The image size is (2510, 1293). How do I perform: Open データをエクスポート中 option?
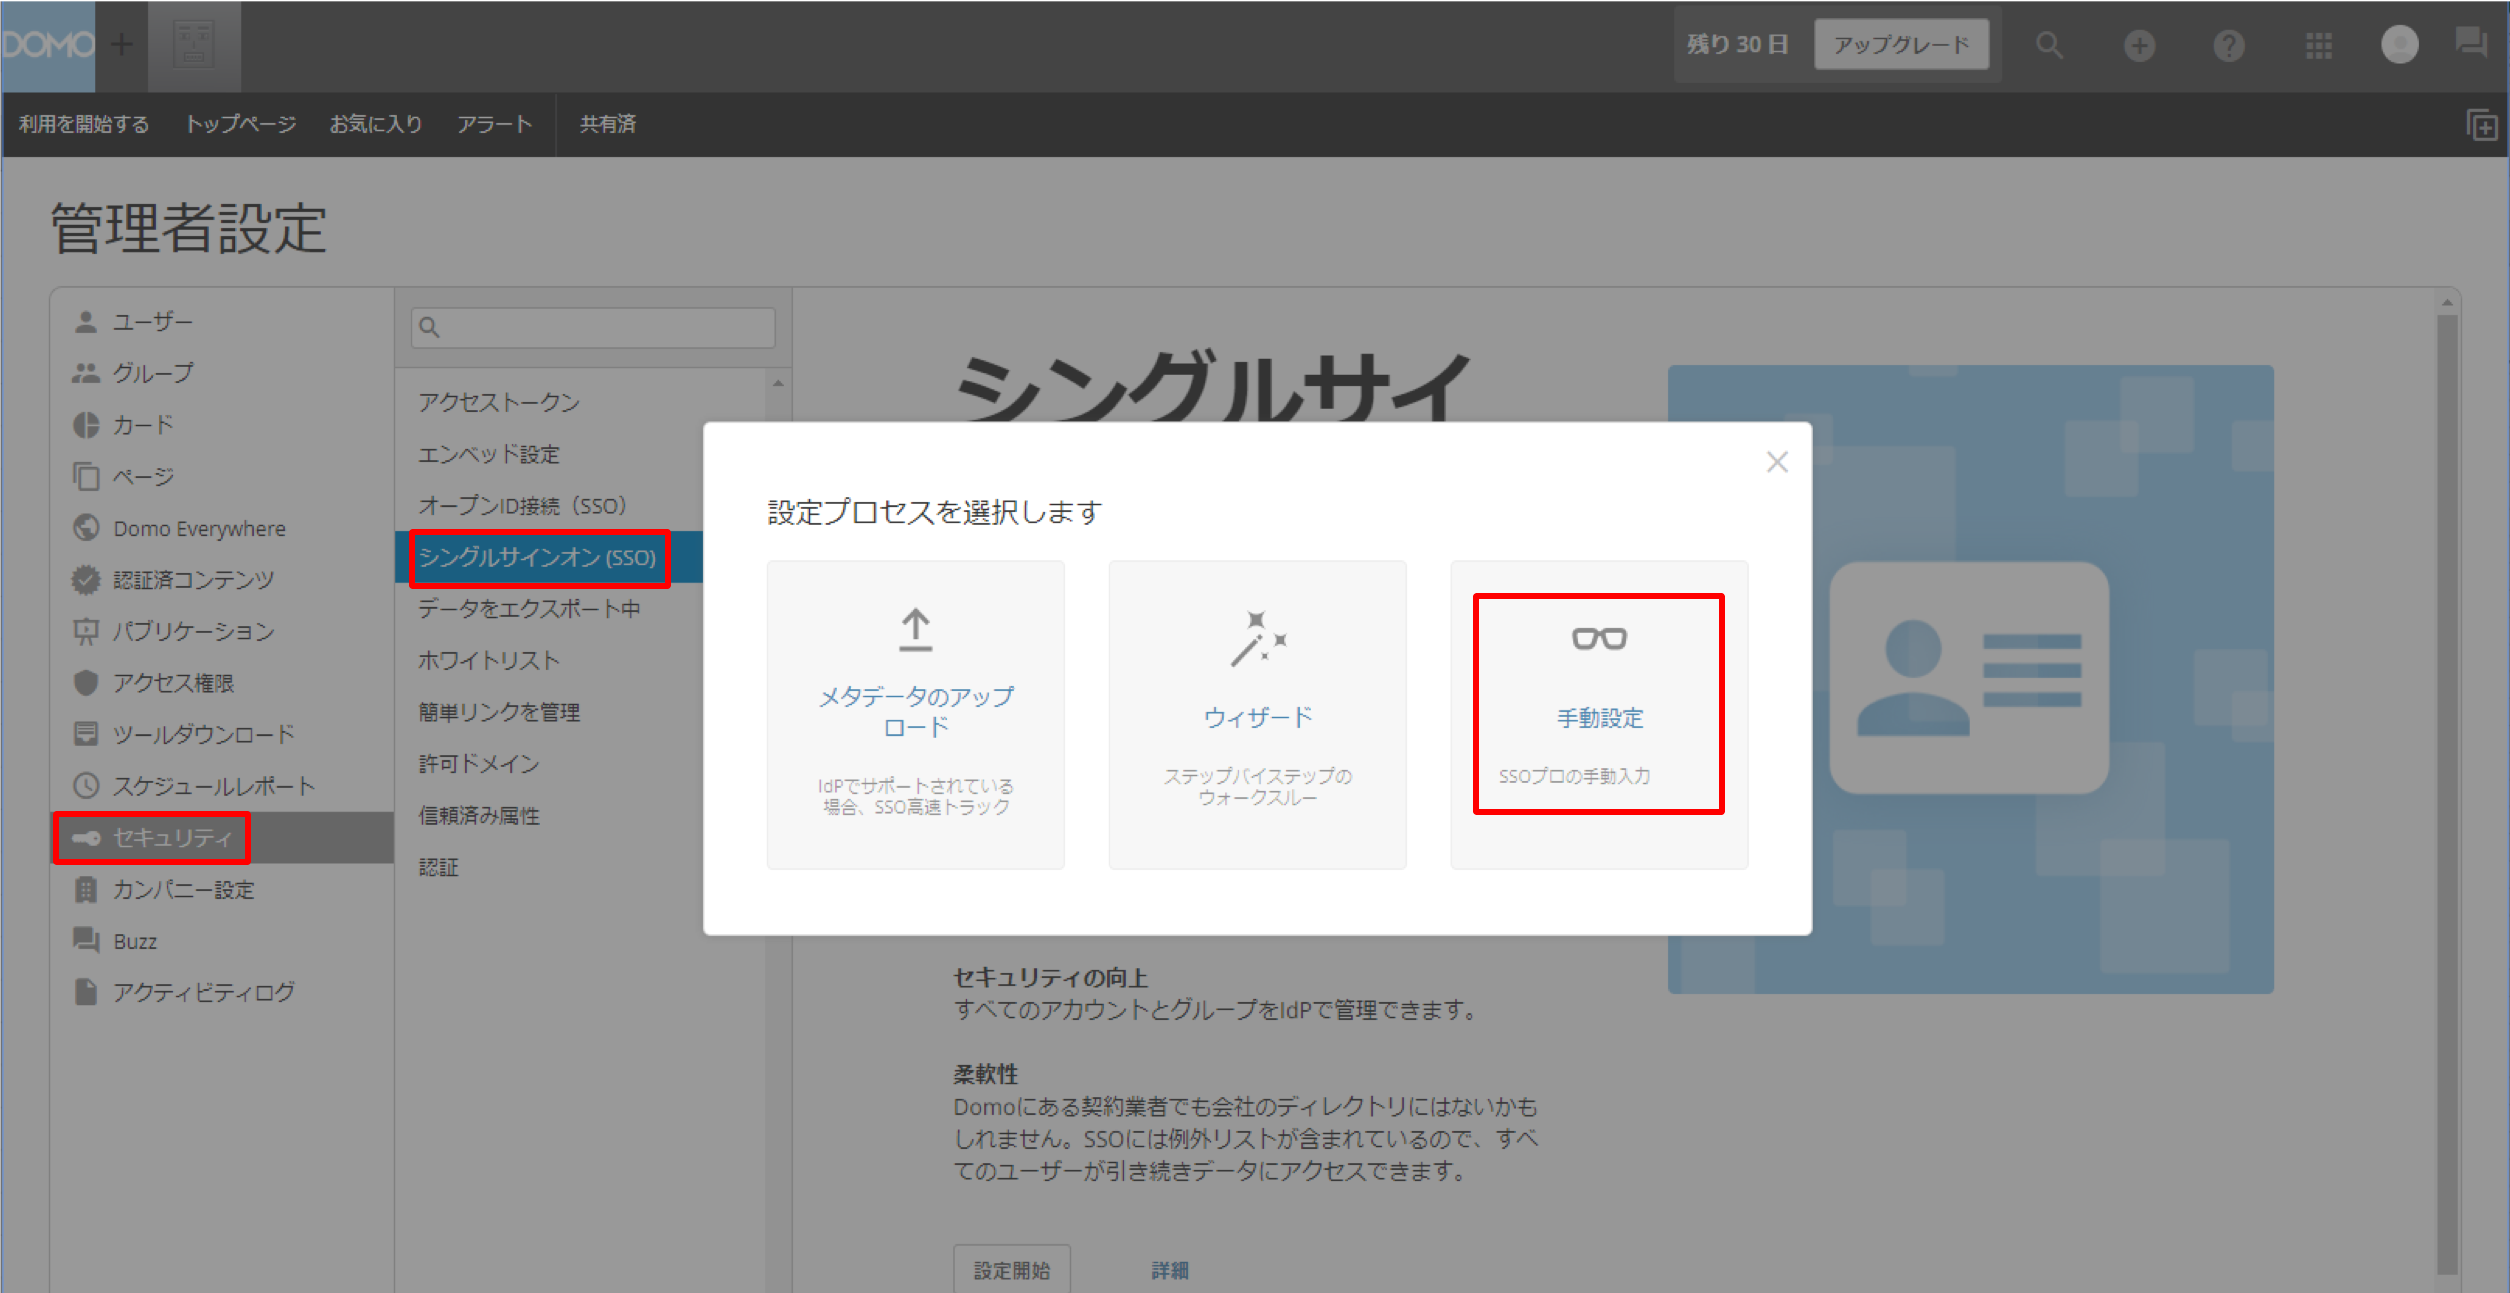pos(529,609)
